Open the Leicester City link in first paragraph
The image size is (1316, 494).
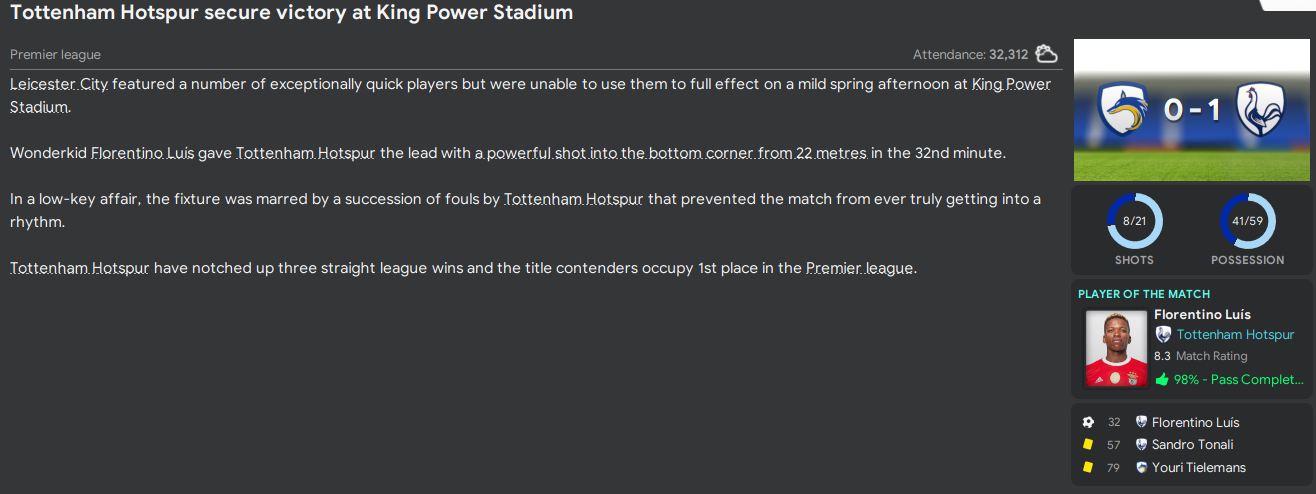(x=59, y=84)
